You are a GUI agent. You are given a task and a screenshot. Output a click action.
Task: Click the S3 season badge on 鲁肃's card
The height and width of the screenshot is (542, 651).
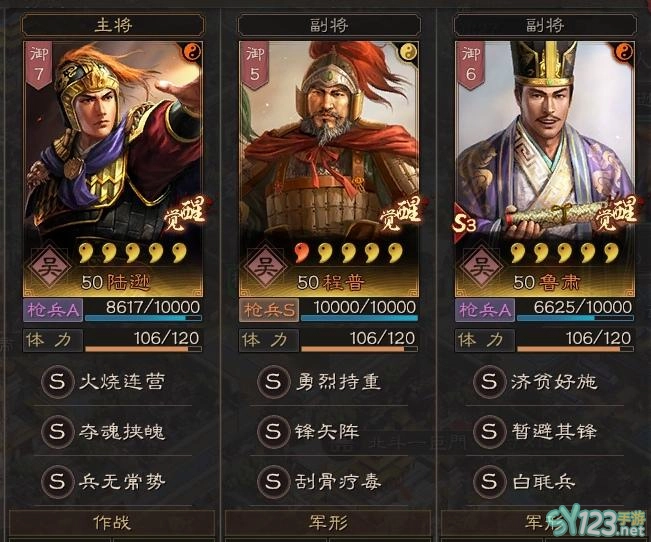pyautogui.click(x=464, y=224)
